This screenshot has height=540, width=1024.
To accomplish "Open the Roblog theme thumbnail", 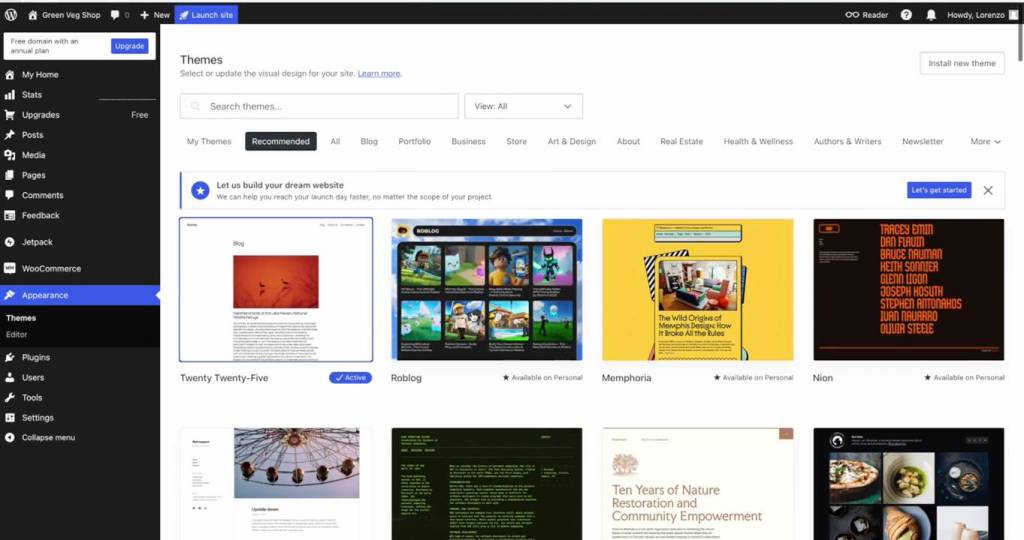I will pyautogui.click(x=486, y=290).
